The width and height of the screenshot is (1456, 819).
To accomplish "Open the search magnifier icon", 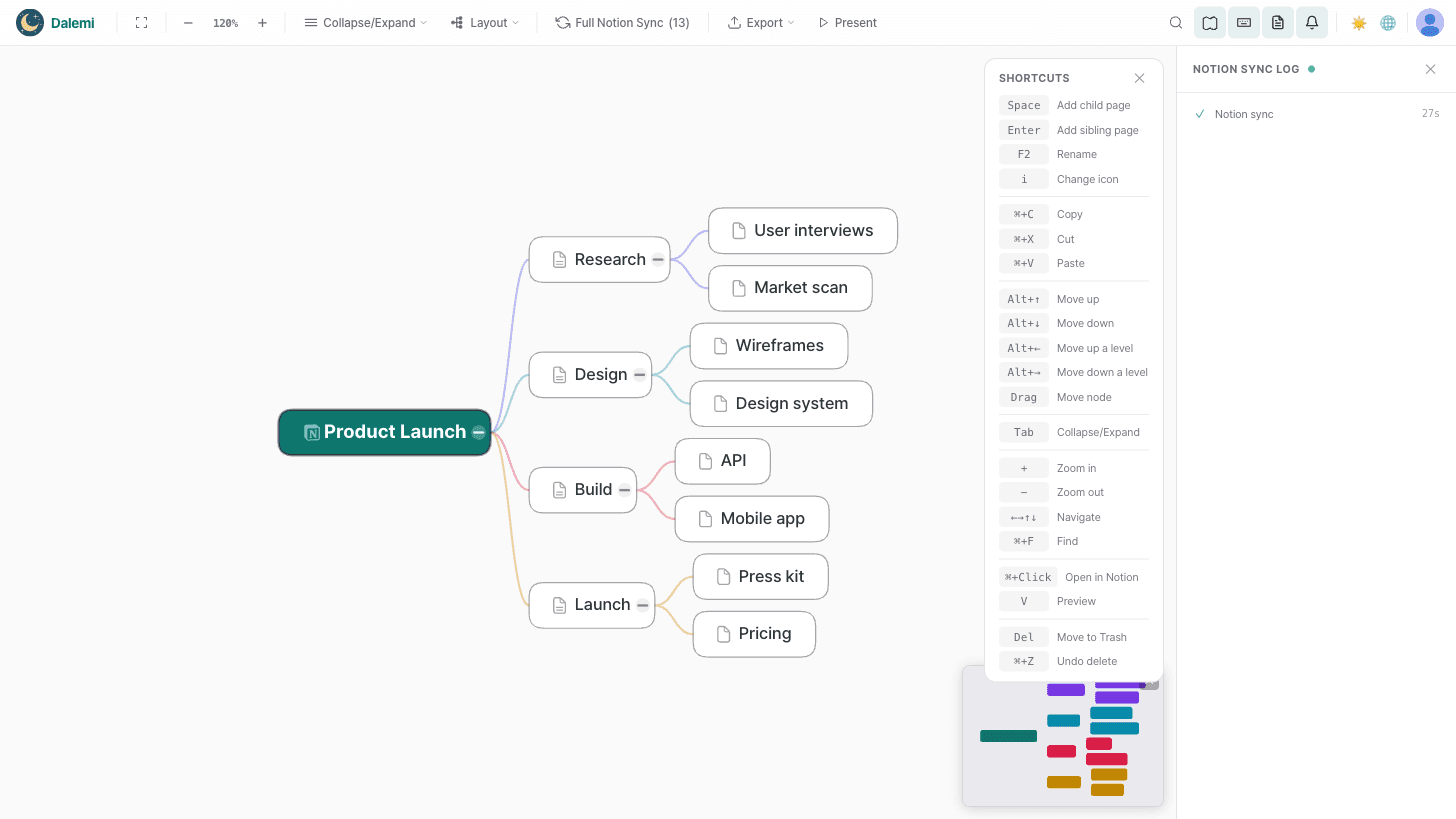I will pos(1176,22).
